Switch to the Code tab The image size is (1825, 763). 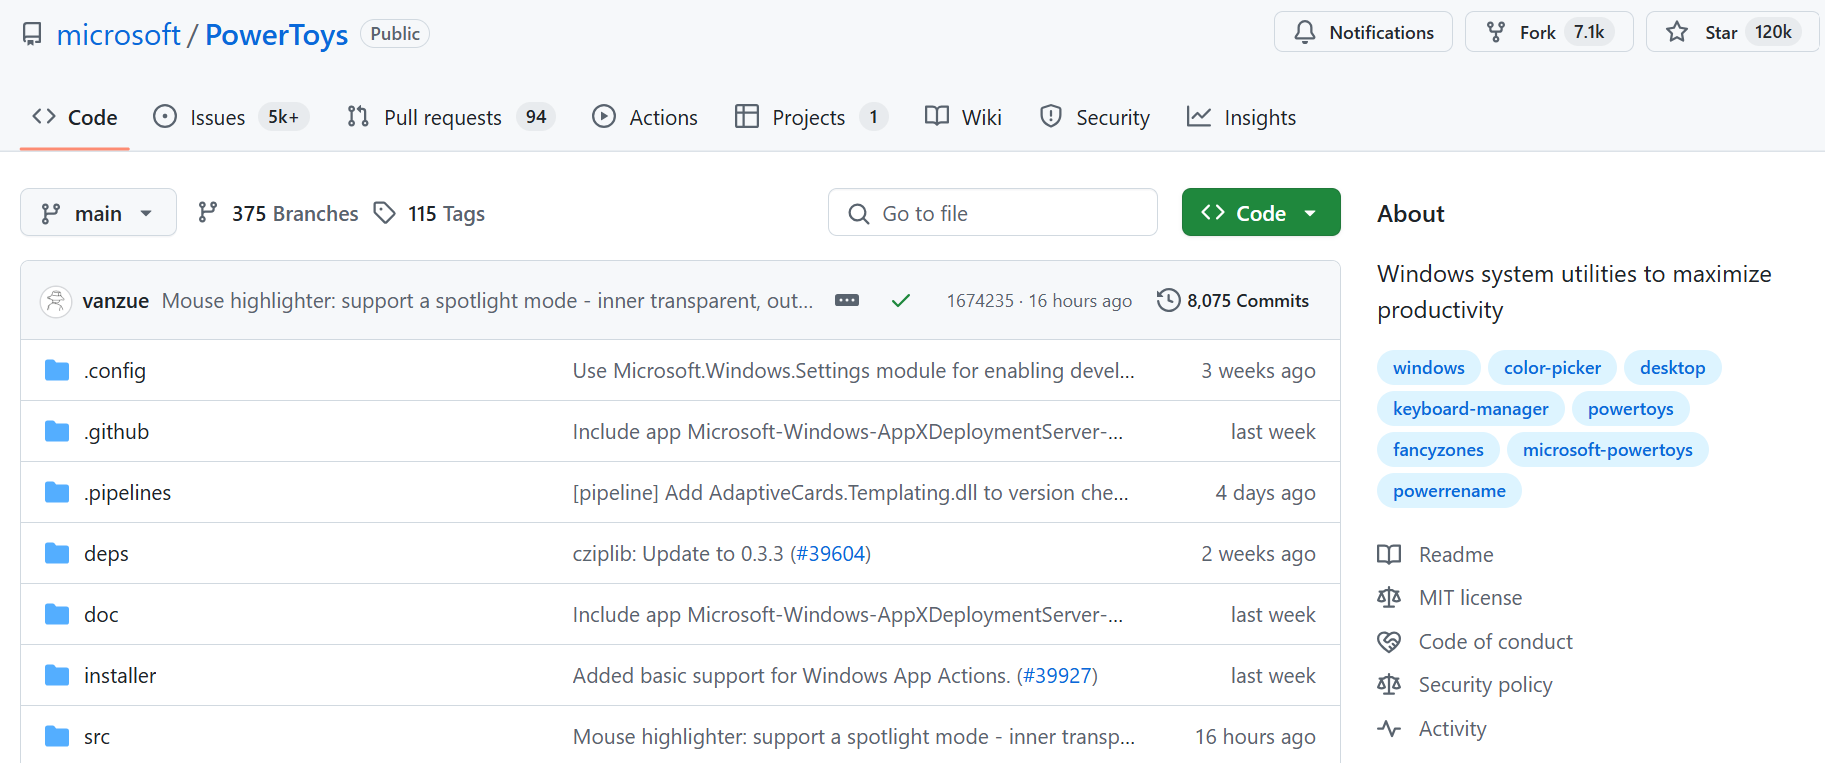point(75,117)
